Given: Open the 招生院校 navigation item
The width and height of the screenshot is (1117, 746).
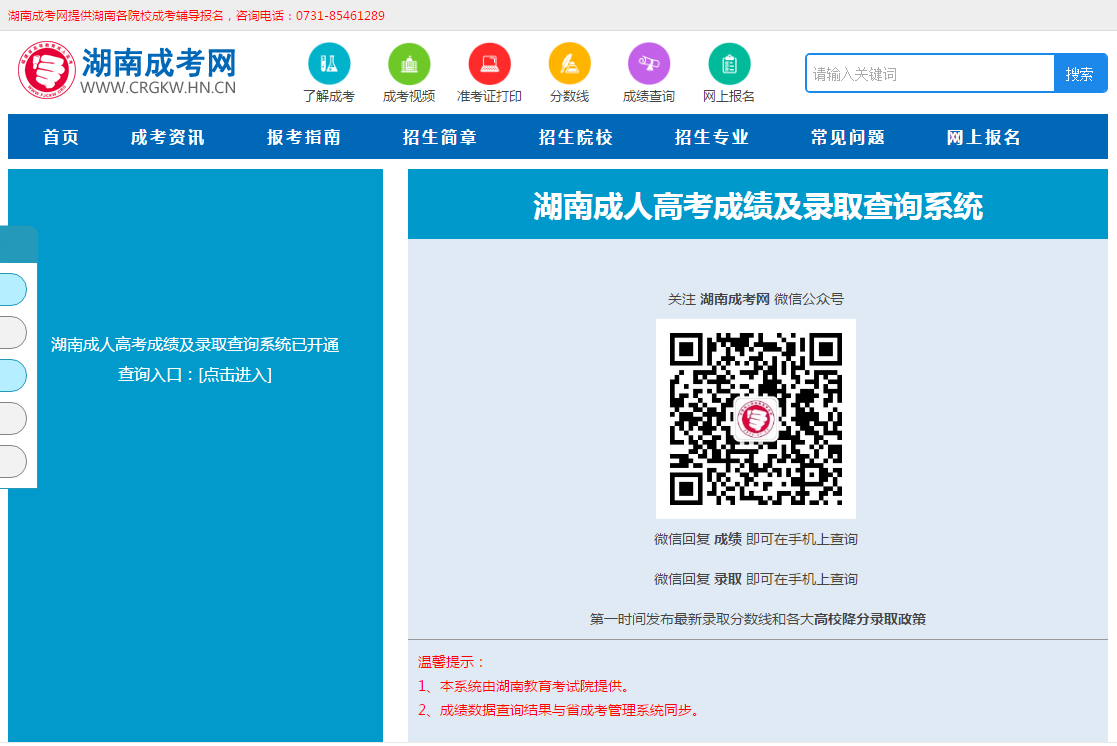Looking at the screenshot, I should 576,137.
